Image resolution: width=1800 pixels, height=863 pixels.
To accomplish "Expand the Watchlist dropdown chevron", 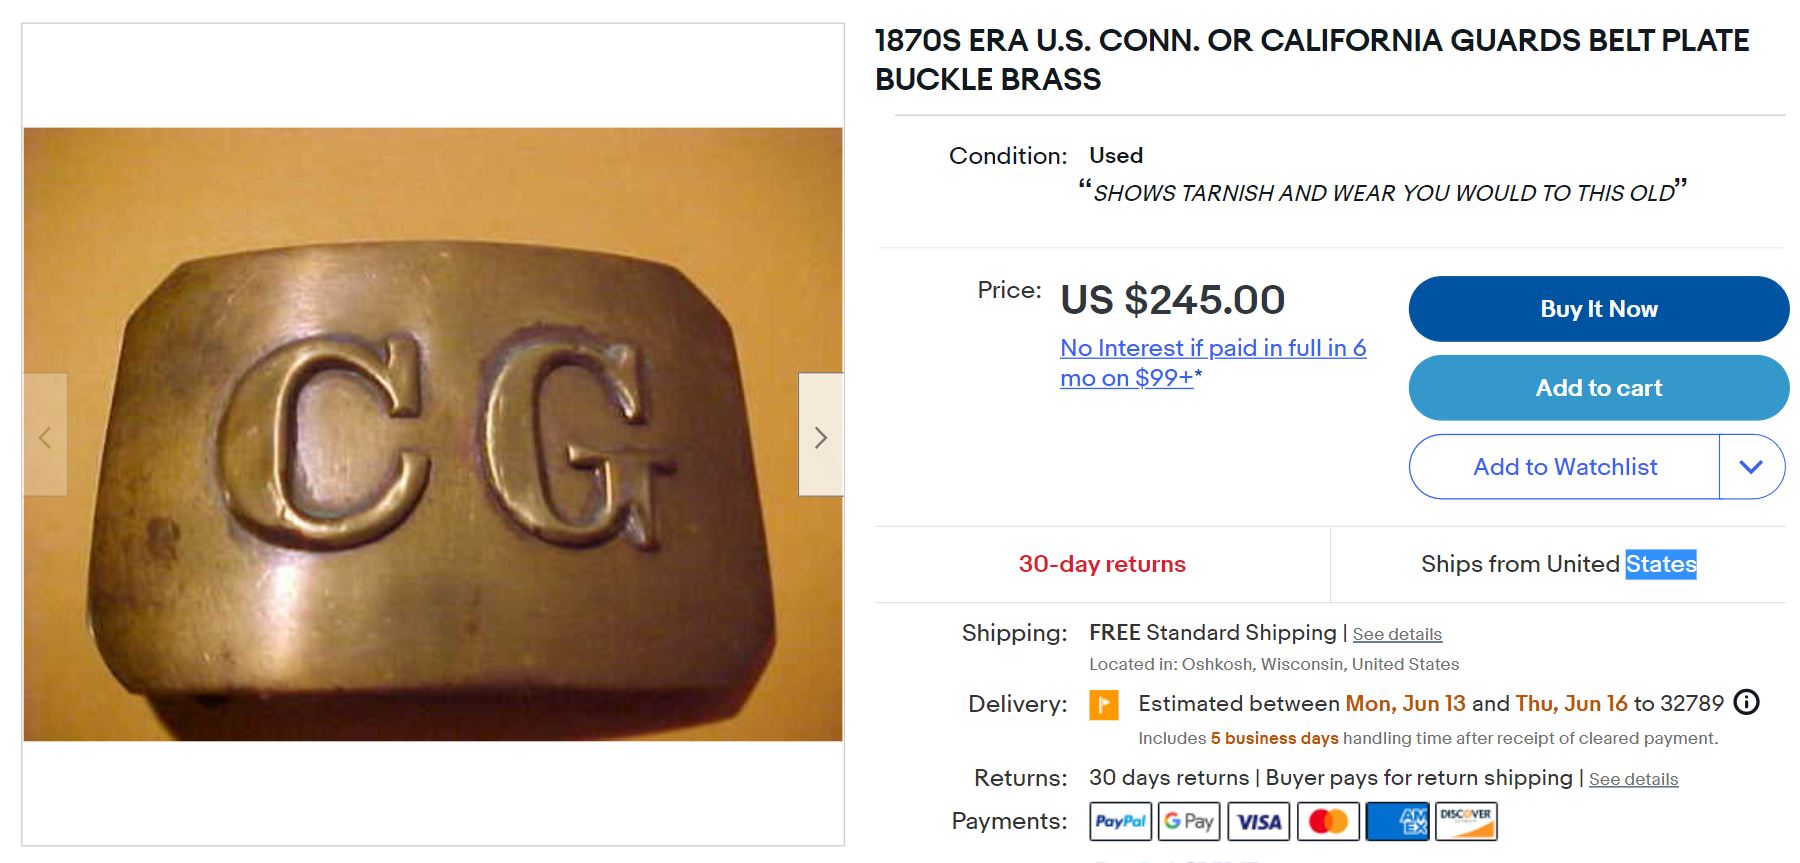I will 1751,467.
